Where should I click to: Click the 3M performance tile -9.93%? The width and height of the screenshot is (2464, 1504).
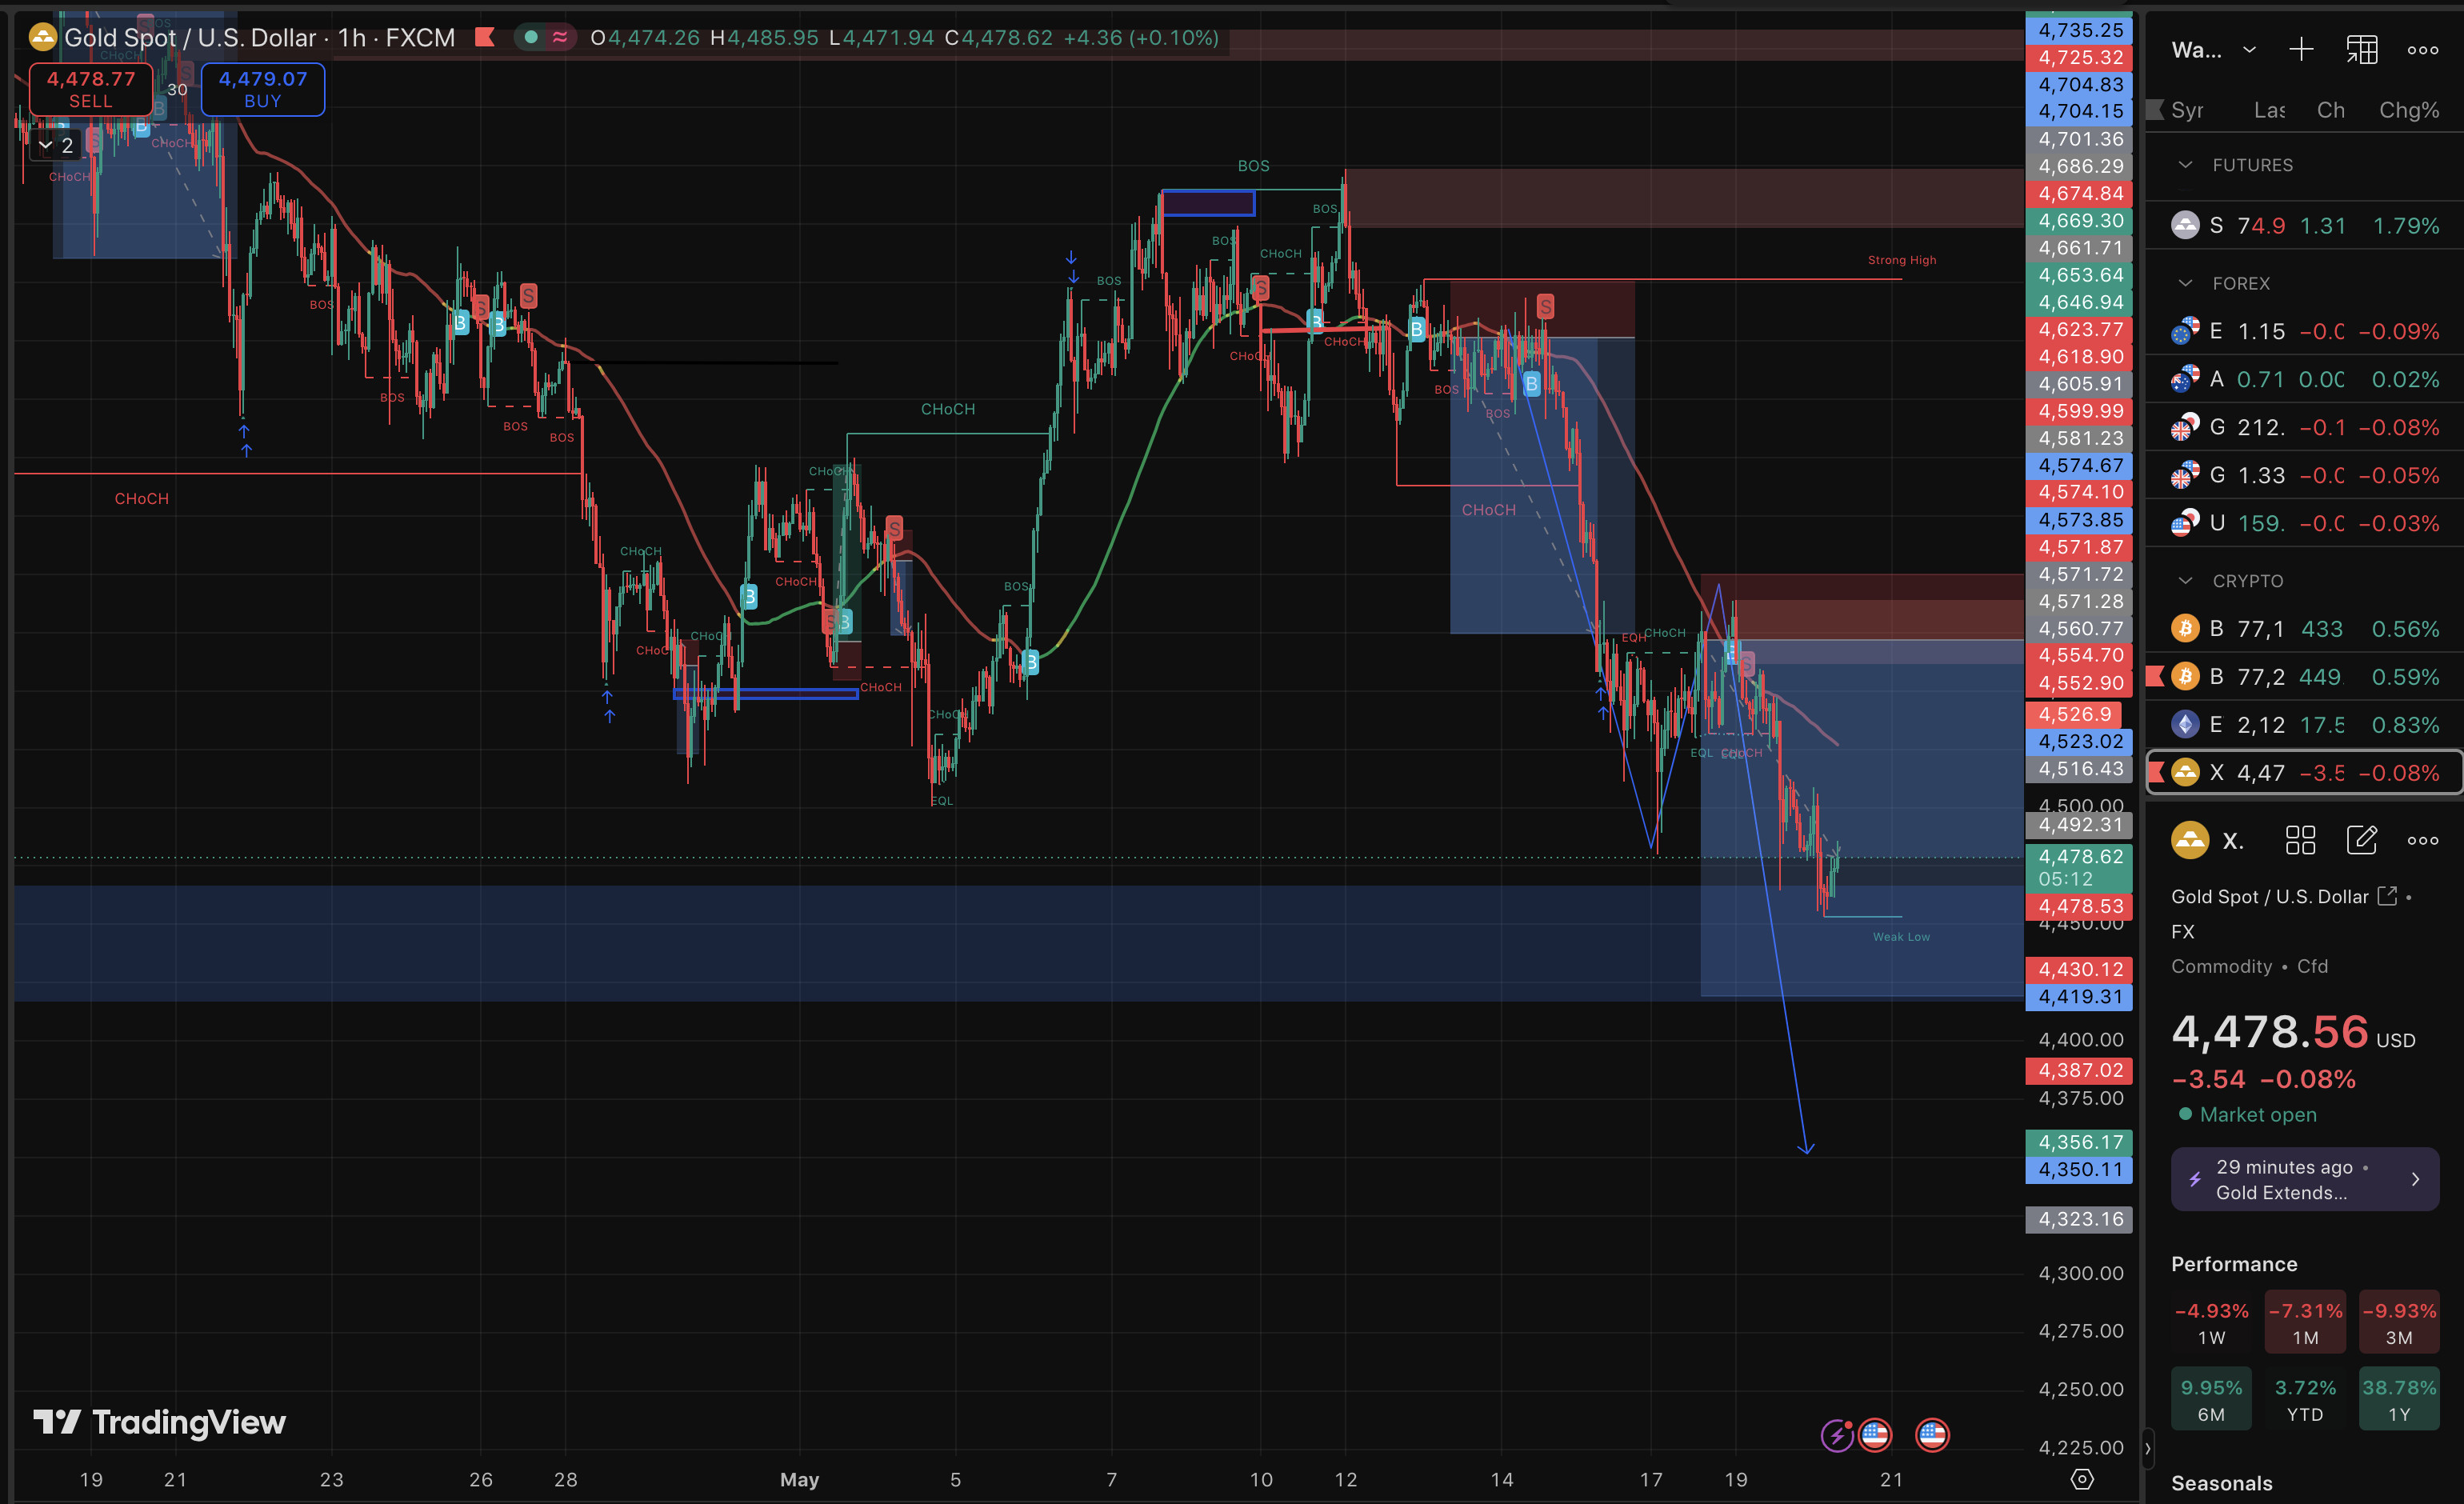click(2399, 1322)
